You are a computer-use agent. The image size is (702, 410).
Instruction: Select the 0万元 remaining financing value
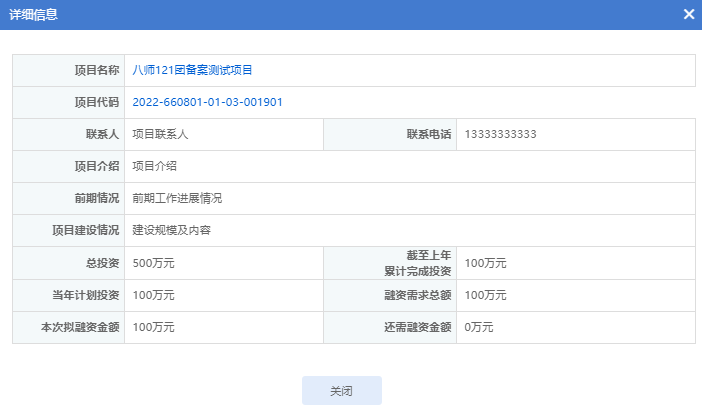(479, 327)
